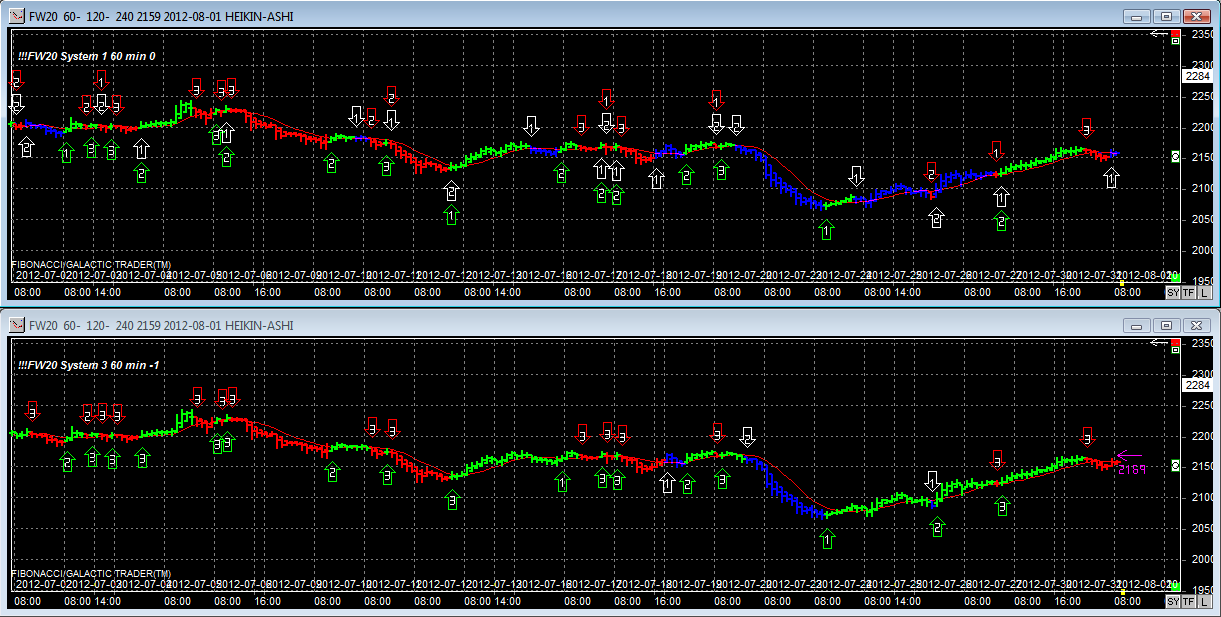Click green square at bottom of top chart scale
Viewport: 1221px width, 617px height.
click(x=1176, y=277)
